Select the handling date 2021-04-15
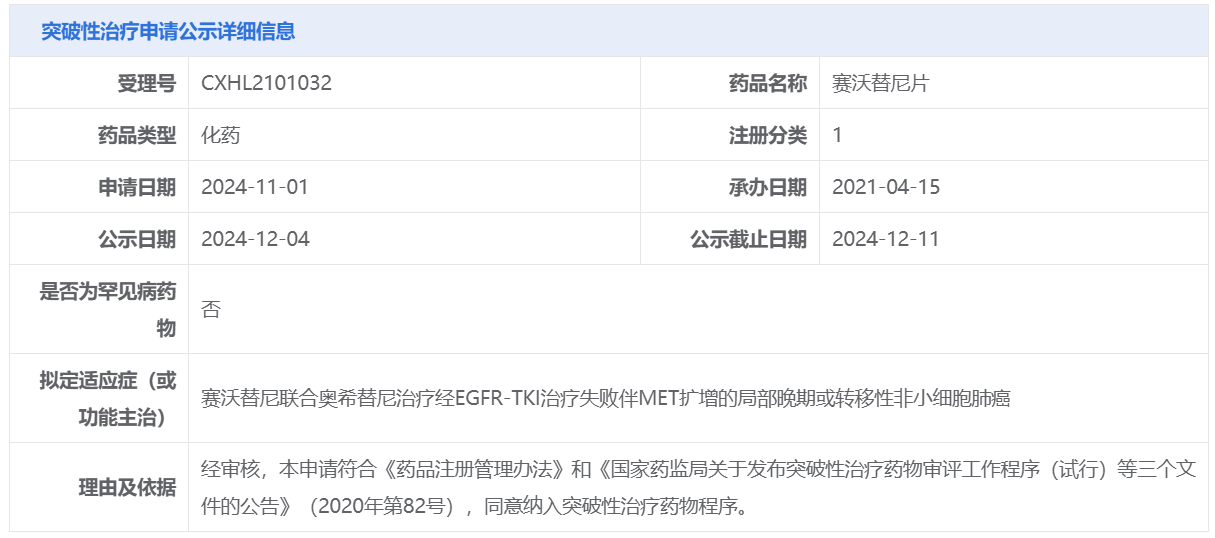This screenshot has width=1215, height=538. (x=886, y=187)
